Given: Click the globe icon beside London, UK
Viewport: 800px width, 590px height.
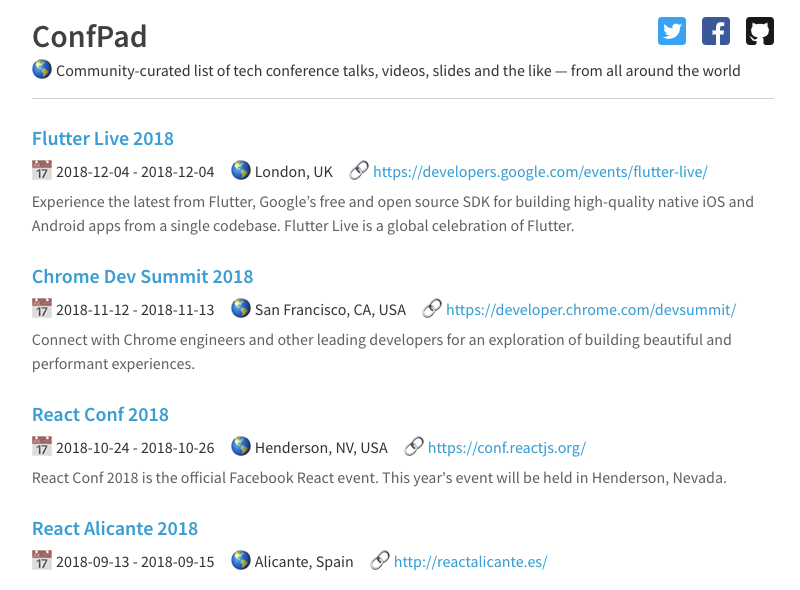Looking at the screenshot, I should point(241,170).
